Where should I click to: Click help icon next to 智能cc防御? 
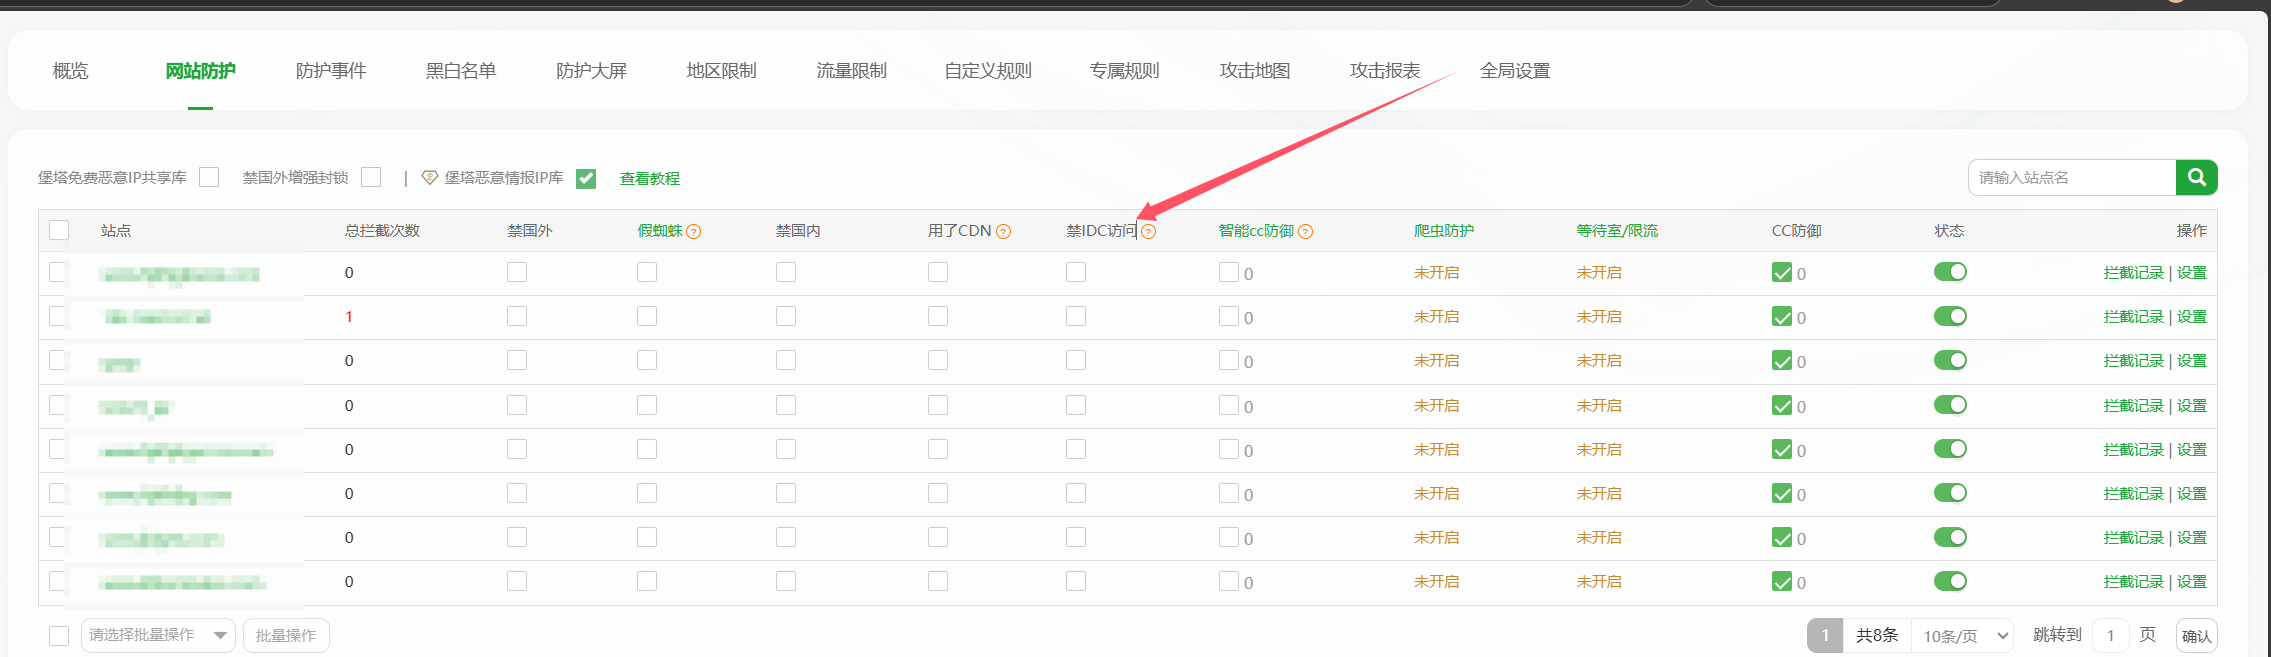pyautogui.click(x=1305, y=232)
